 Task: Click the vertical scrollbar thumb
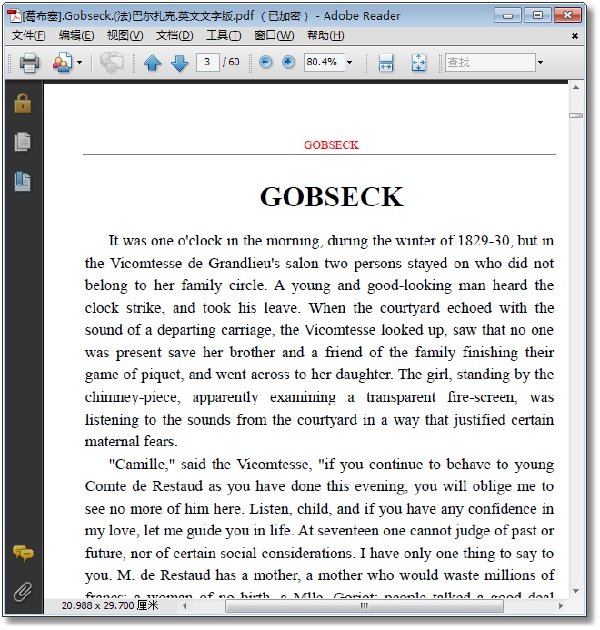pyautogui.click(x=576, y=116)
